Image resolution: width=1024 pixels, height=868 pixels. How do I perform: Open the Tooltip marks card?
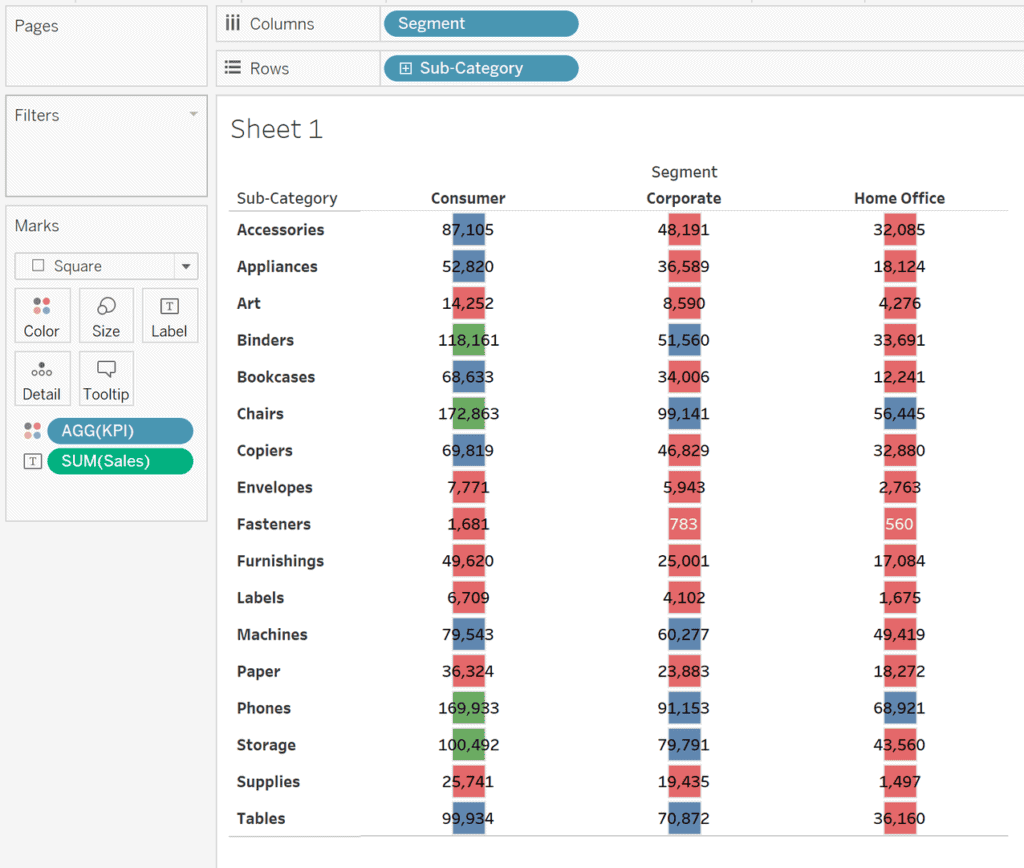(106, 370)
